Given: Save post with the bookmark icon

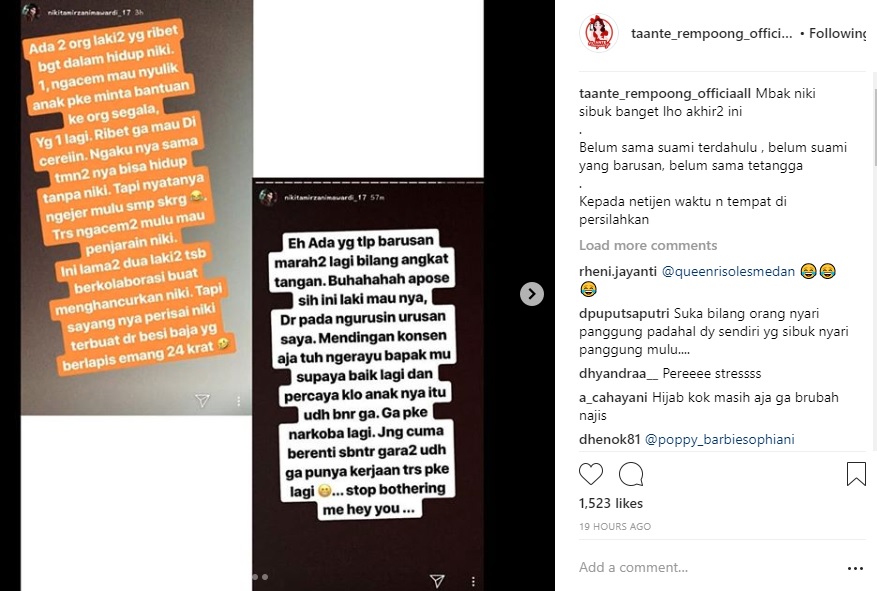Looking at the screenshot, I should pyautogui.click(x=856, y=474).
